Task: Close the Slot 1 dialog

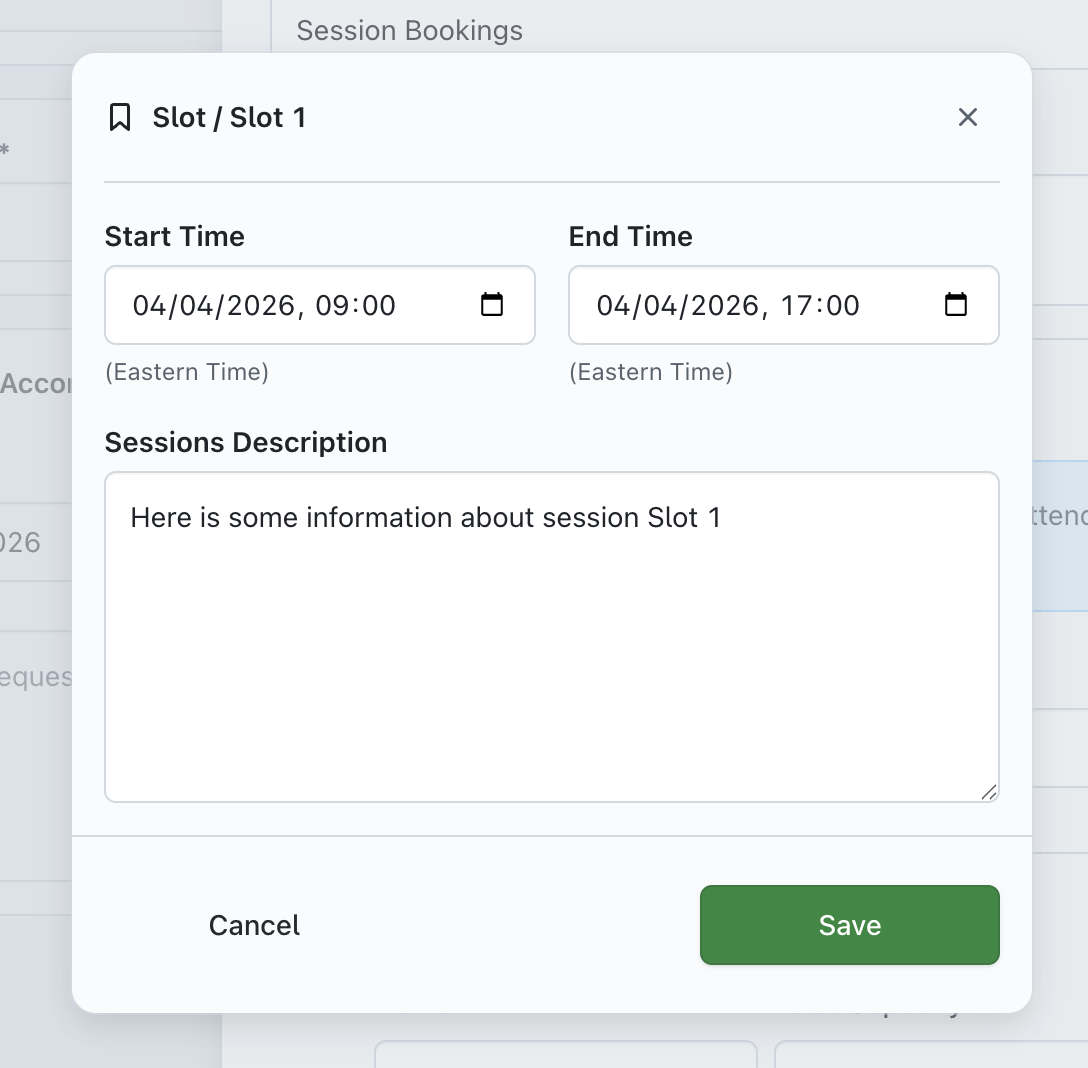Action: coord(967,118)
